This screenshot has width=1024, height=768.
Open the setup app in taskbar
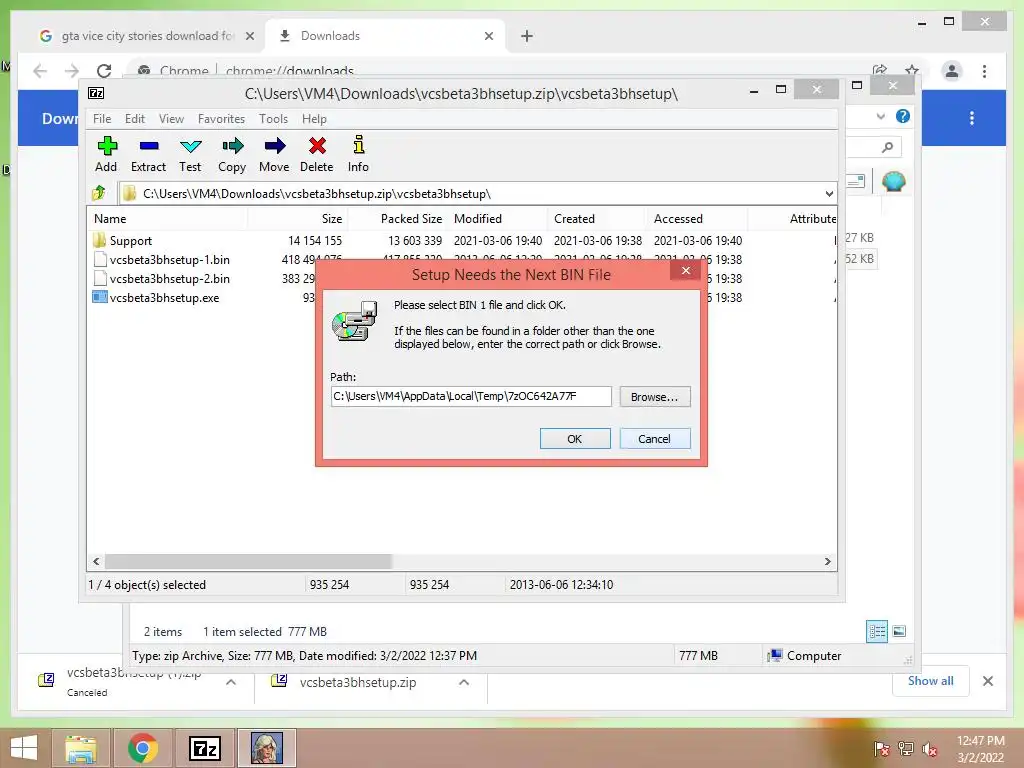(267, 748)
